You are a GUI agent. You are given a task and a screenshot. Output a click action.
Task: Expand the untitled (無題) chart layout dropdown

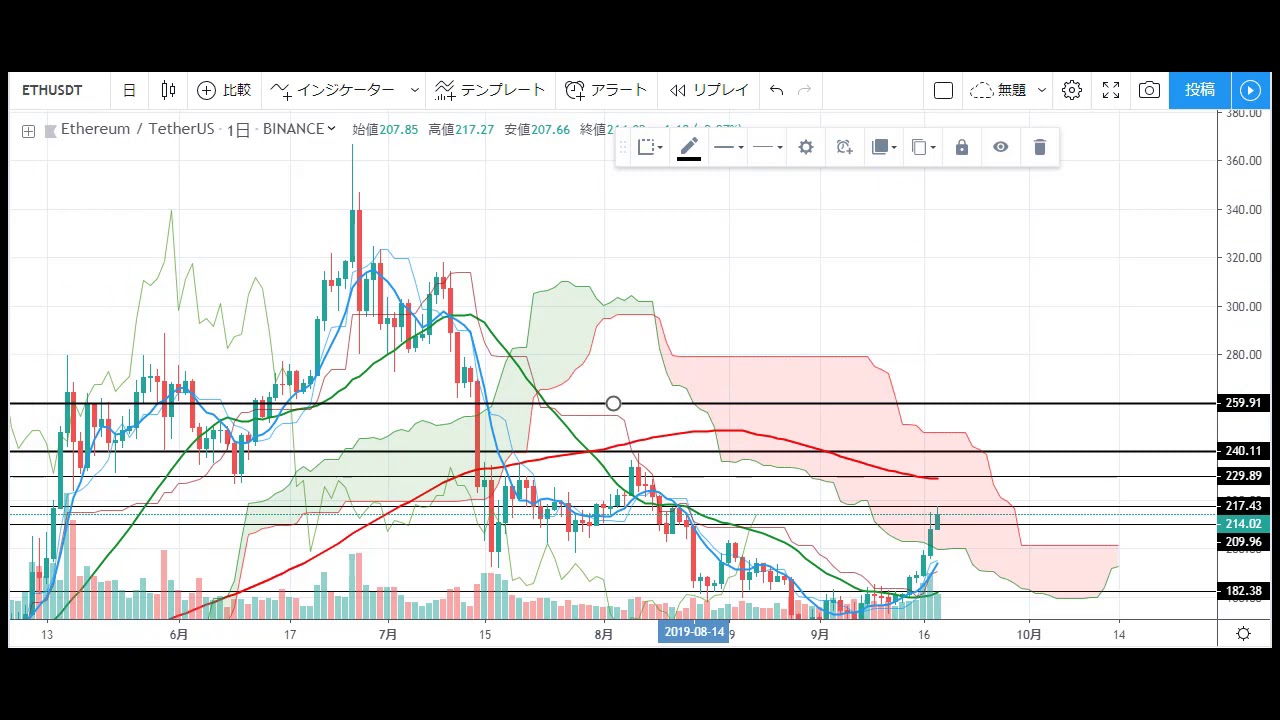[x=1041, y=90]
